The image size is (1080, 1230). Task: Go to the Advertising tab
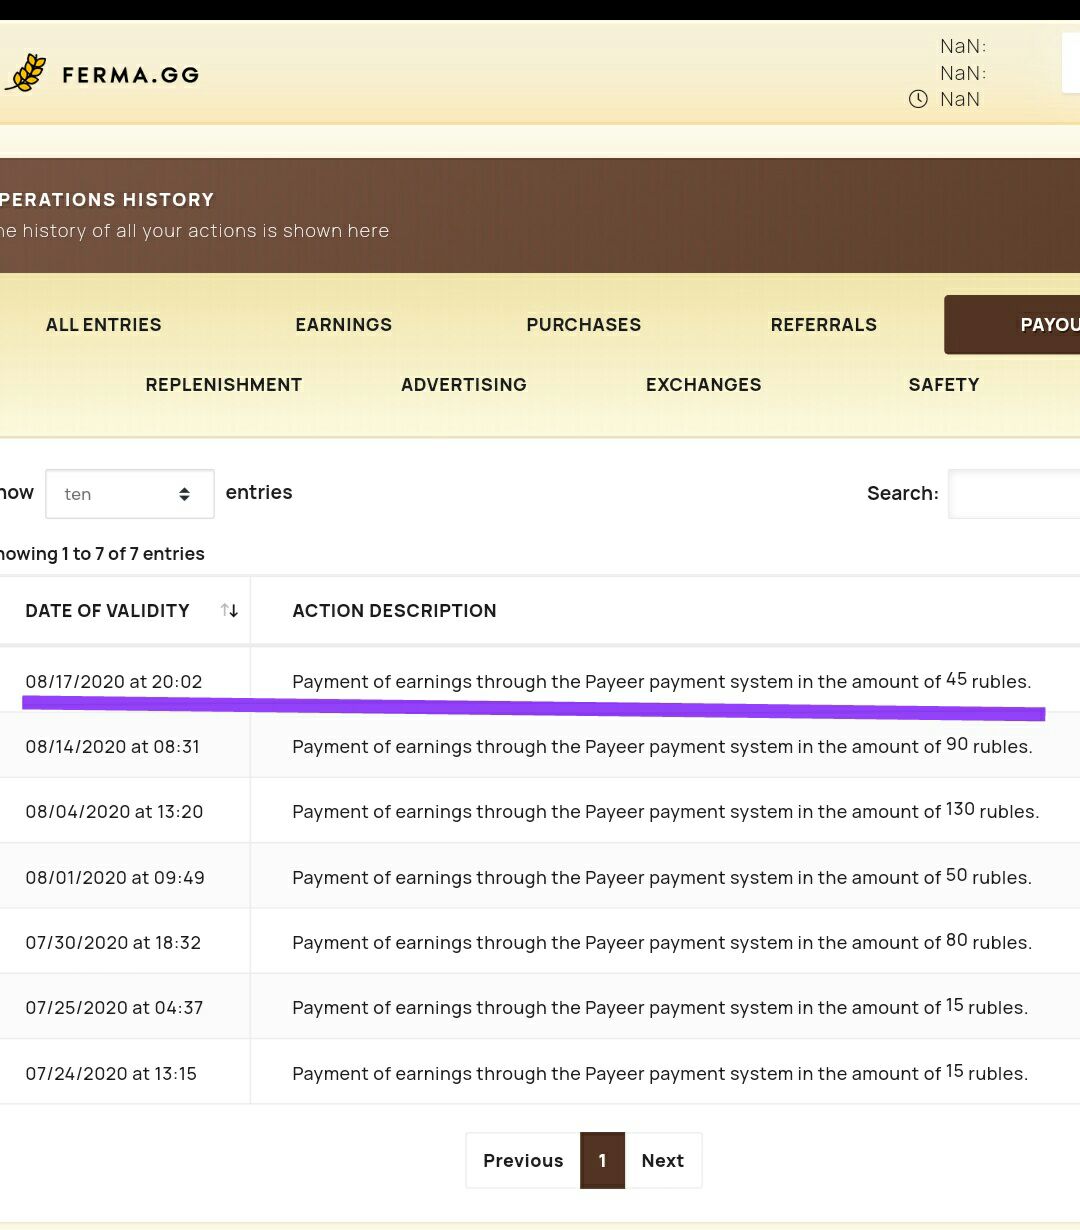(464, 385)
